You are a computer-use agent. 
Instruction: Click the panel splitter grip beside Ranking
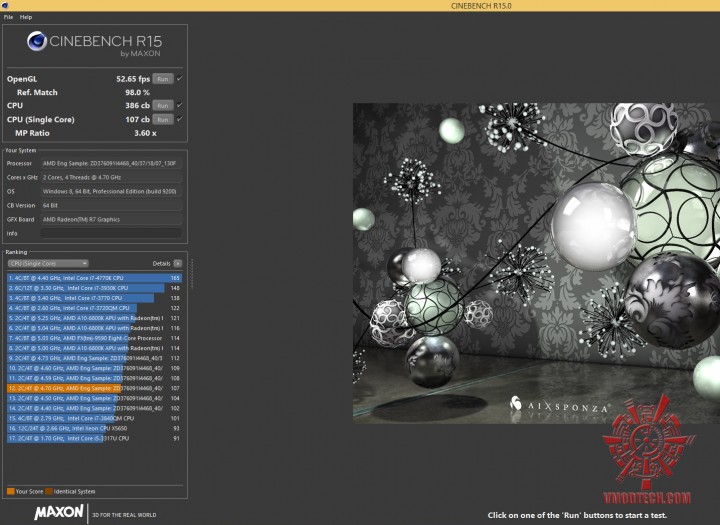pos(192,274)
